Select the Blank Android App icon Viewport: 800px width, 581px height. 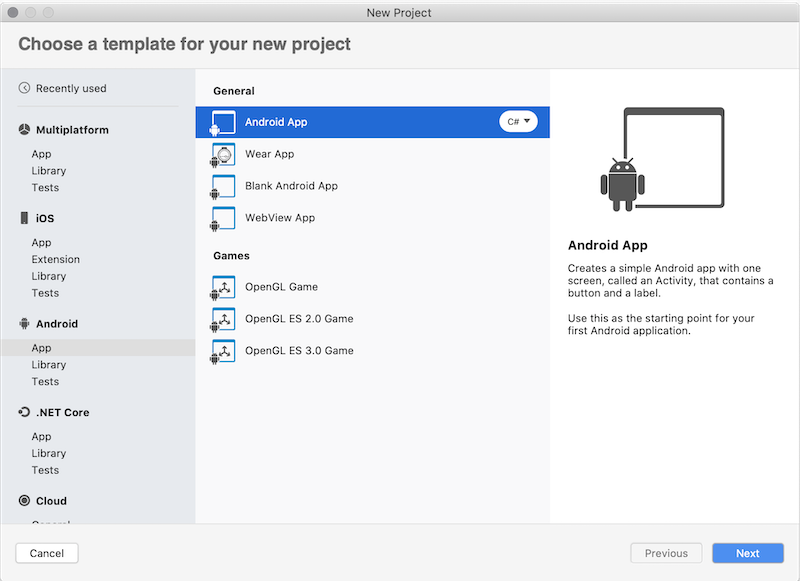tap(223, 186)
